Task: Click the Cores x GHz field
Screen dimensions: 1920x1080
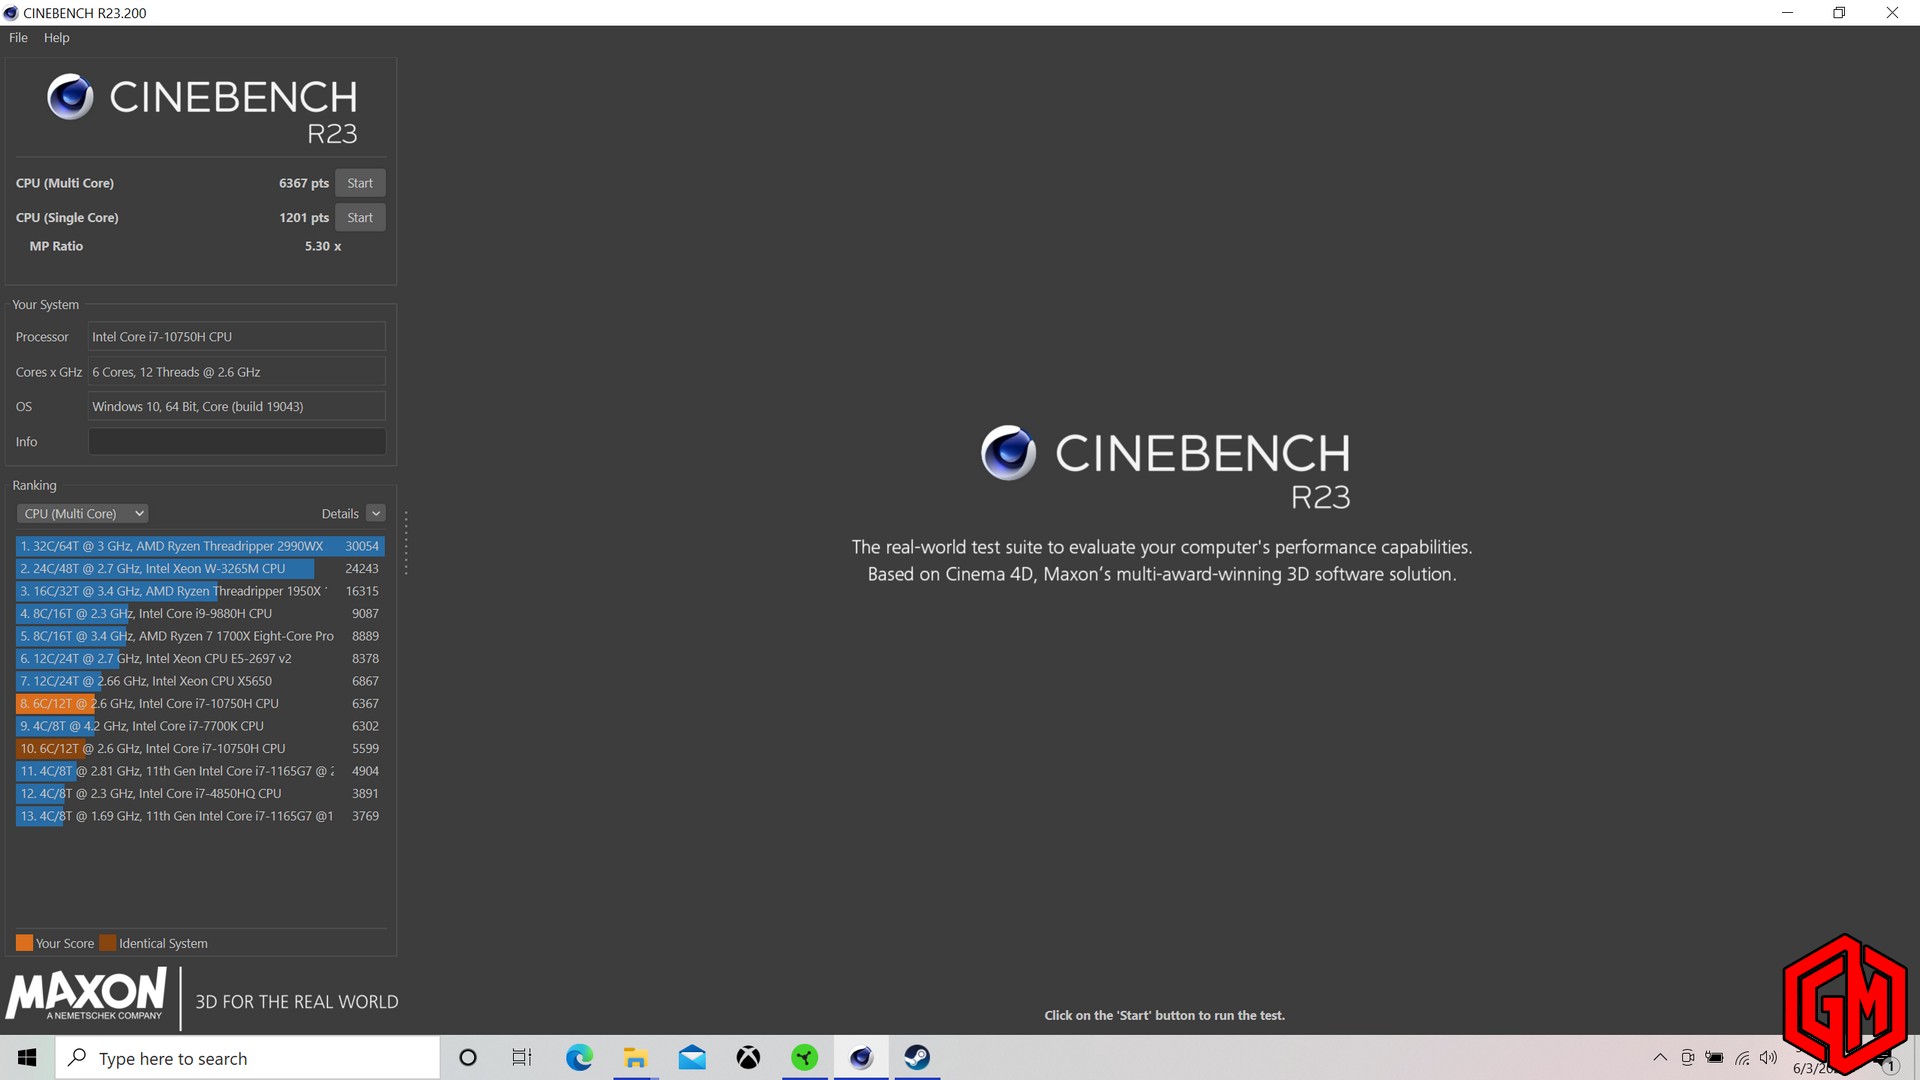Action: click(237, 372)
